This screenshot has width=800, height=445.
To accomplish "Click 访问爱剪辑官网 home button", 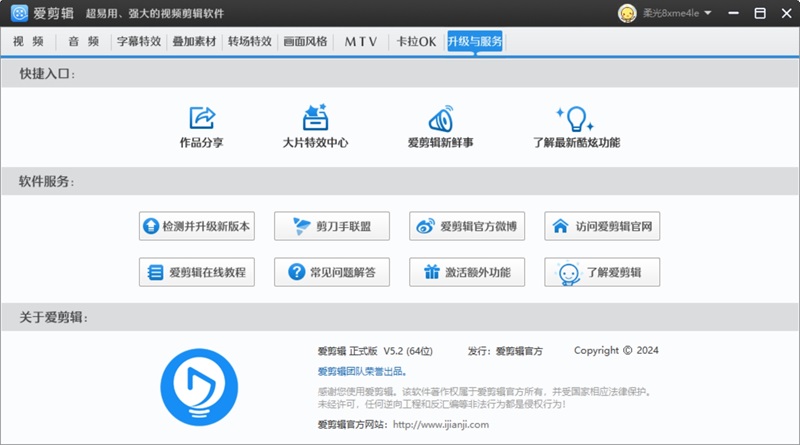I will 602,226.
